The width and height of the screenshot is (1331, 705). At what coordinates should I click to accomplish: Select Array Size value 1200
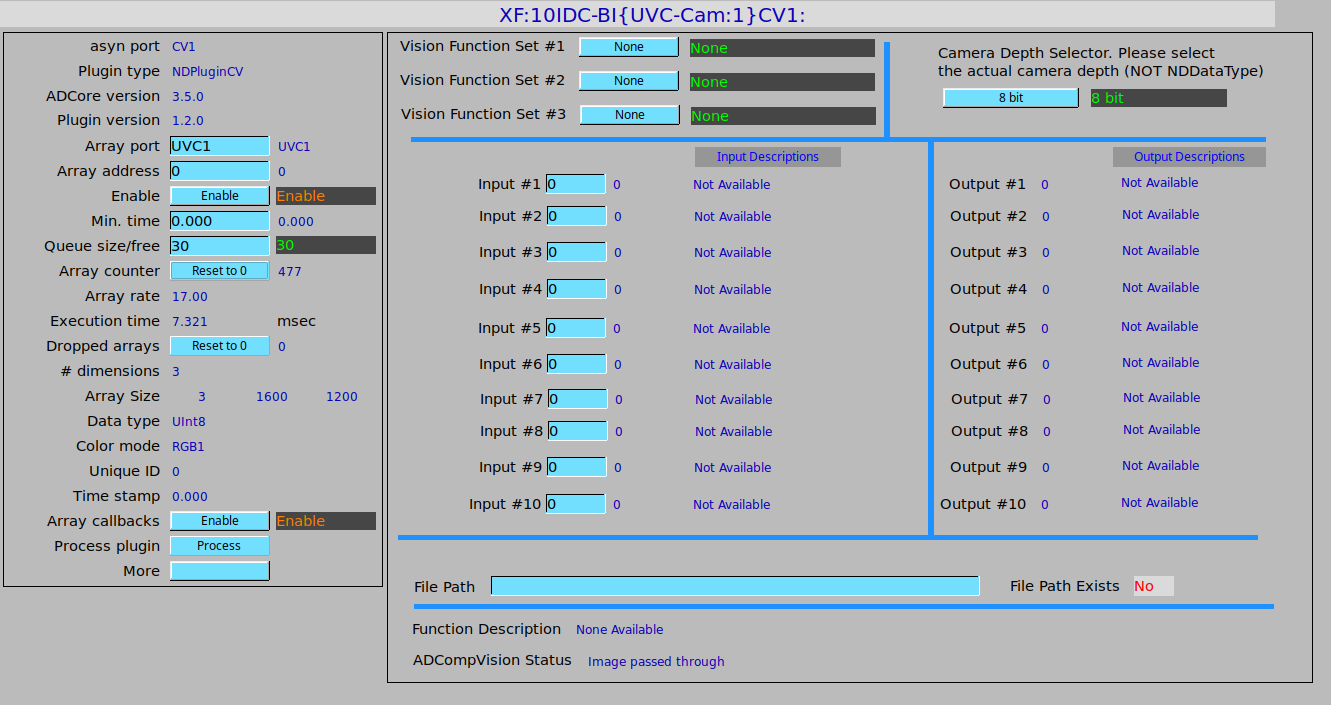pyautogui.click(x=342, y=397)
